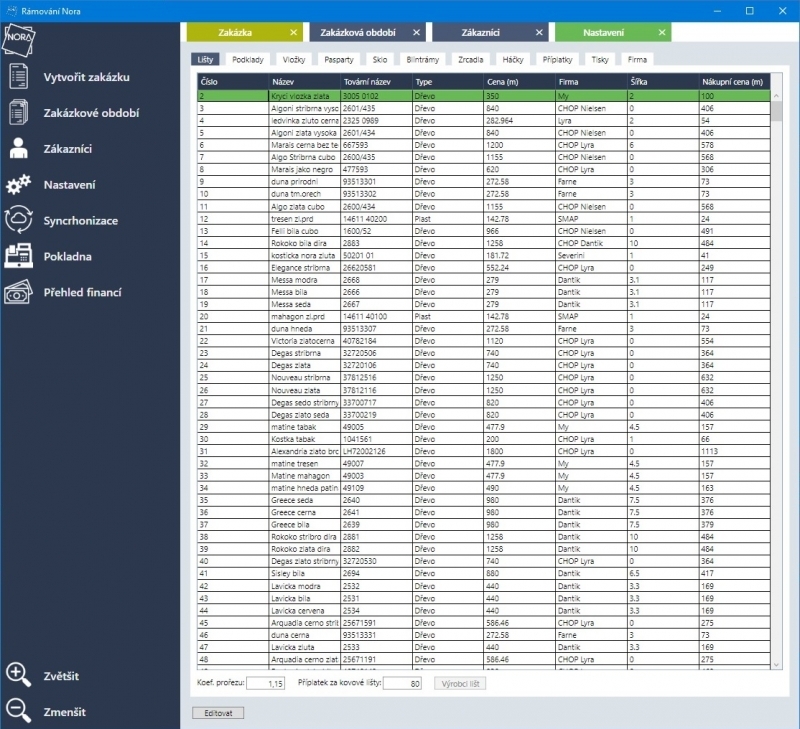Click the Synchronizace cloud icon
This screenshot has height=729, width=800.
(18, 220)
